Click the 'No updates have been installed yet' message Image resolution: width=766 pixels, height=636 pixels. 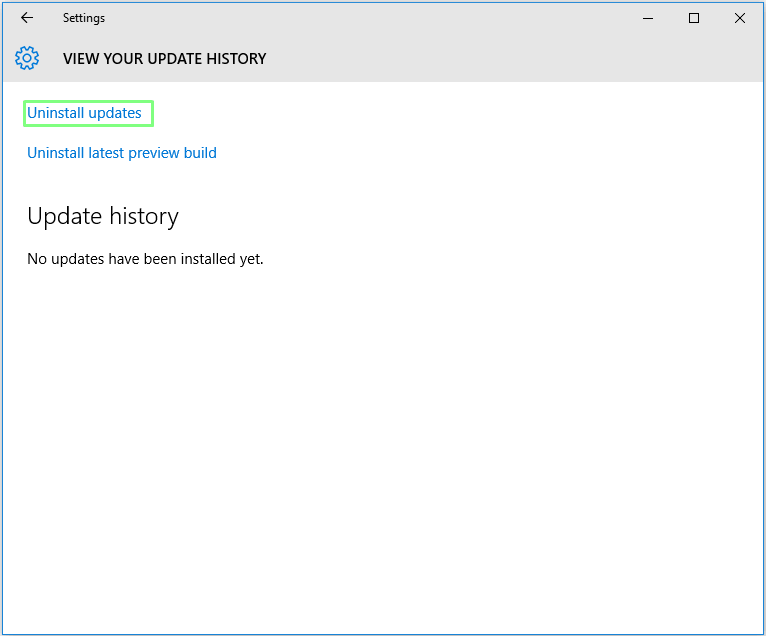tap(145, 259)
